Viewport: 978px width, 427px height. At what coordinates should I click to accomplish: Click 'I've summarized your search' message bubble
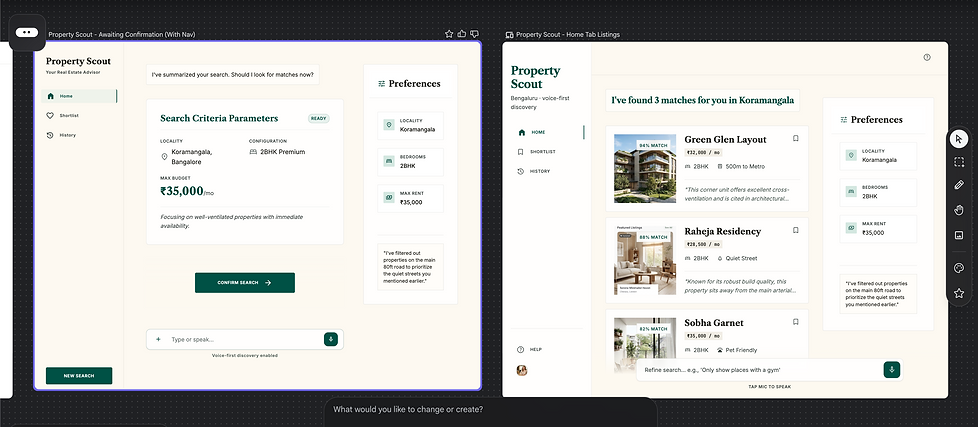pyautogui.click(x=233, y=75)
